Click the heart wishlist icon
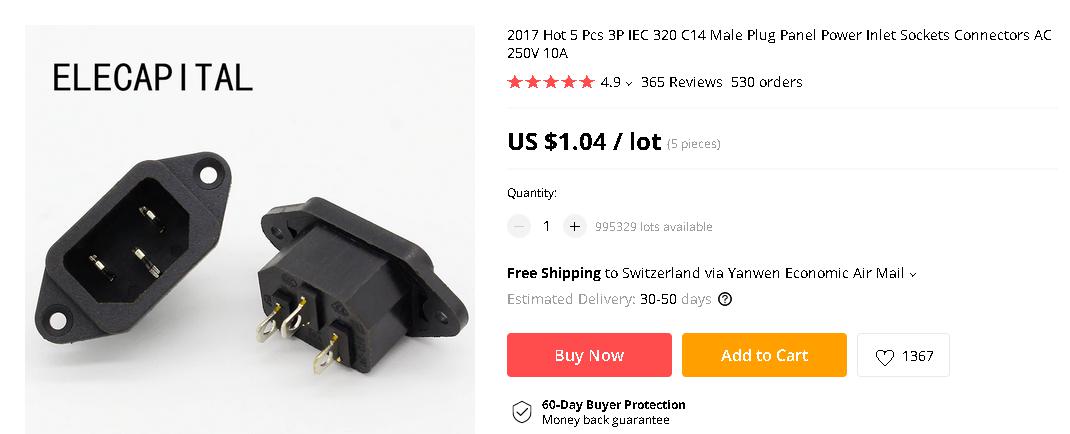Viewport: 1070px width, 434px height. 884,357
